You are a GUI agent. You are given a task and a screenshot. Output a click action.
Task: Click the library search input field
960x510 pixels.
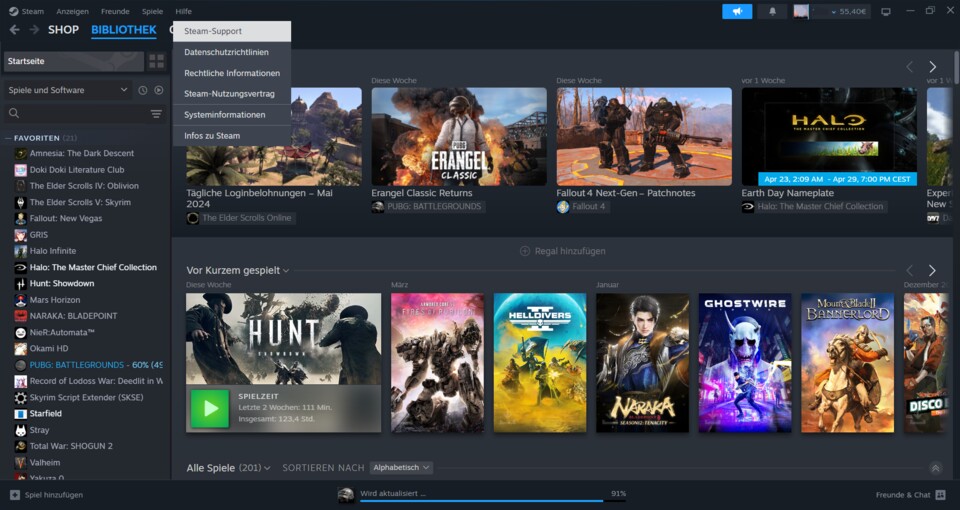[84, 113]
